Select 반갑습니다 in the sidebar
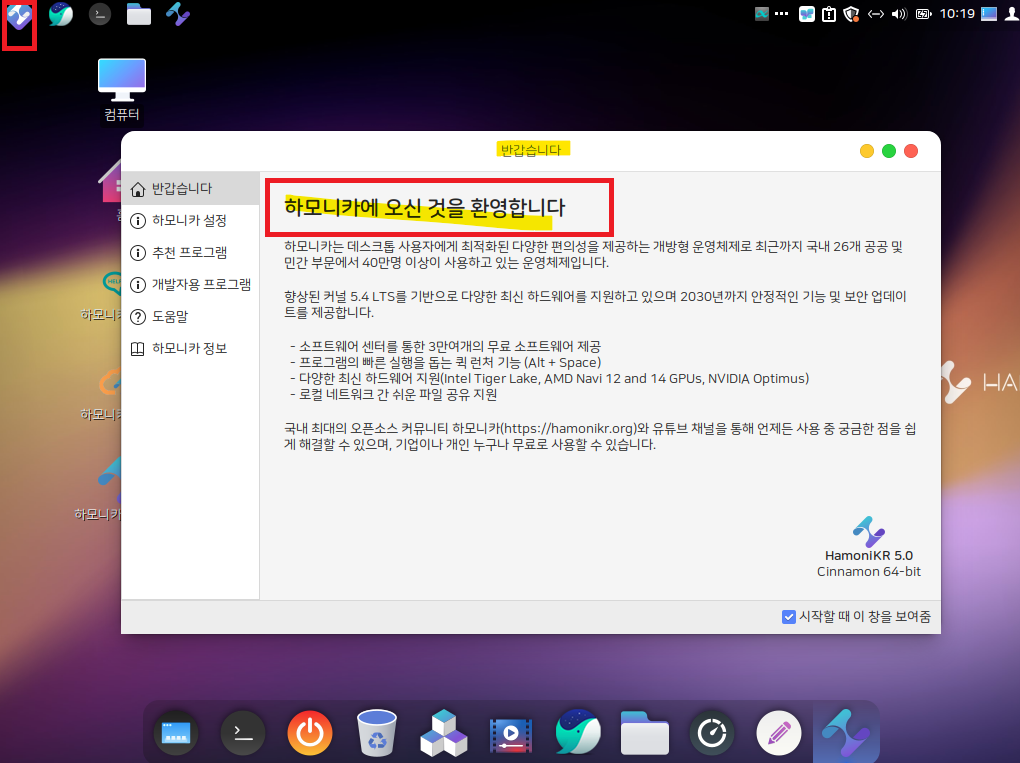Image resolution: width=1020 pixels, height=763 pixels. (191, 189)
